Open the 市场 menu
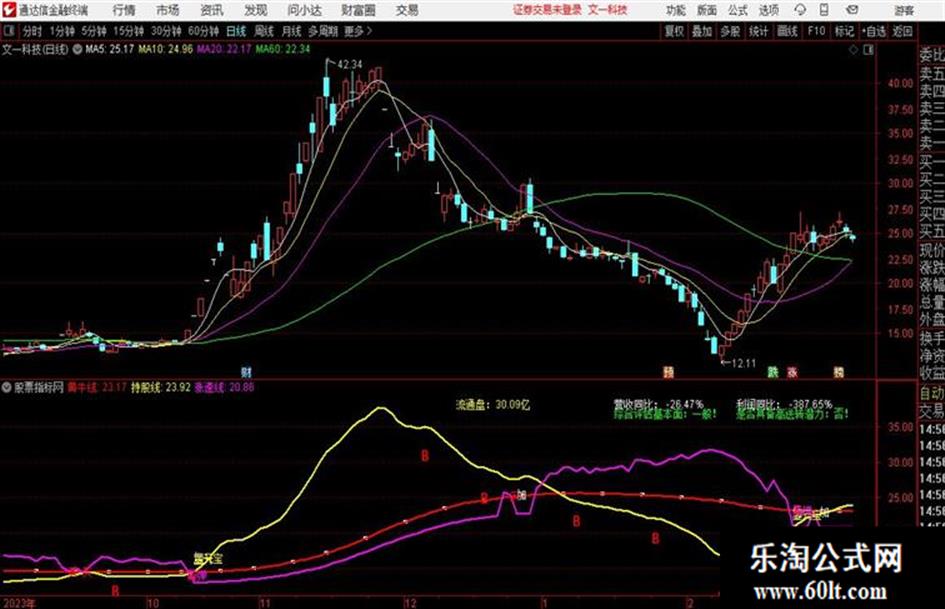This screenshot has width=945, height=609. pos(168,10)
